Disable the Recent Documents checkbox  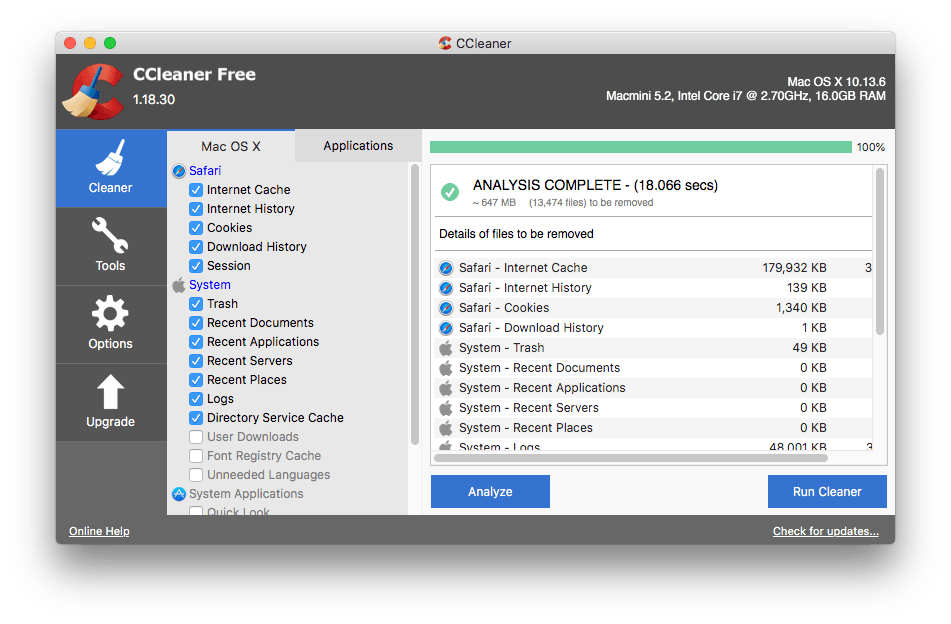point(196,322)
